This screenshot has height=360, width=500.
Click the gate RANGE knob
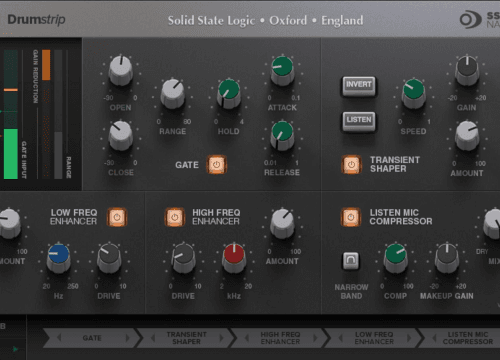pos(172,93)
